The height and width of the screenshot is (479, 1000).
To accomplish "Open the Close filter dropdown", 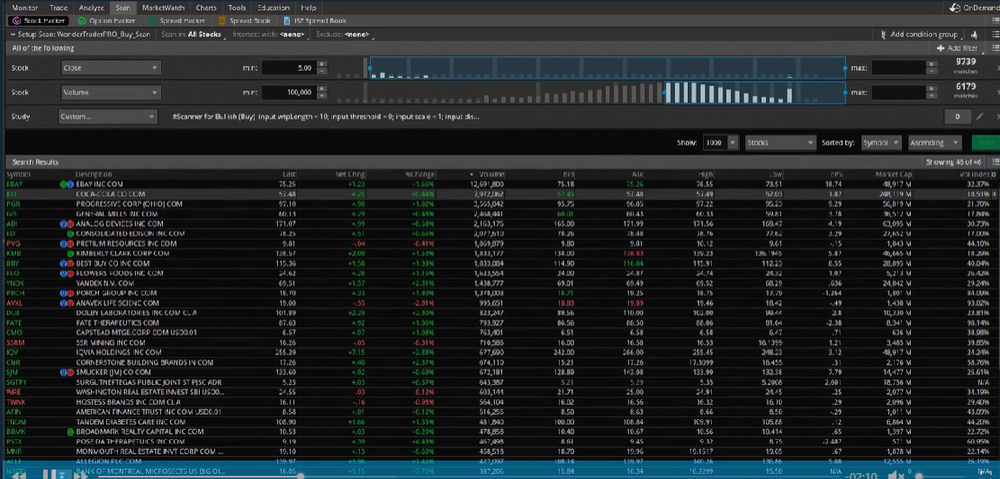I will click(x=110, y=68).
